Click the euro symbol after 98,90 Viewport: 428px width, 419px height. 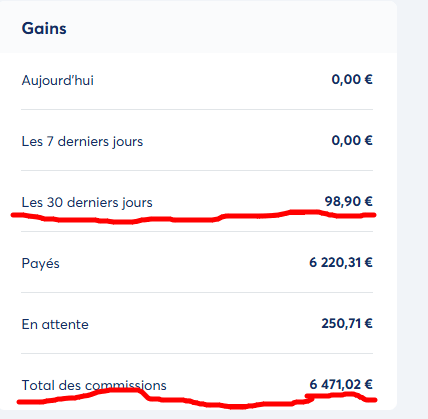pyautogui.click(x=368, y=201)
